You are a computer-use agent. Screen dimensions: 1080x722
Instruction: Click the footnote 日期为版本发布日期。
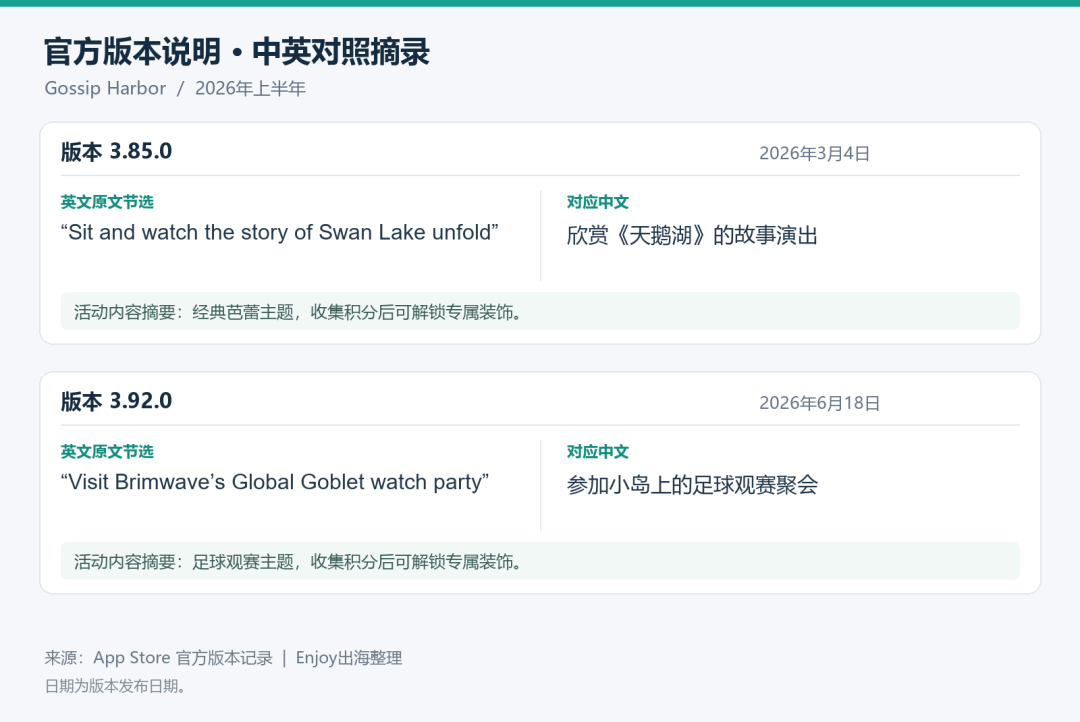coord(114,686)
